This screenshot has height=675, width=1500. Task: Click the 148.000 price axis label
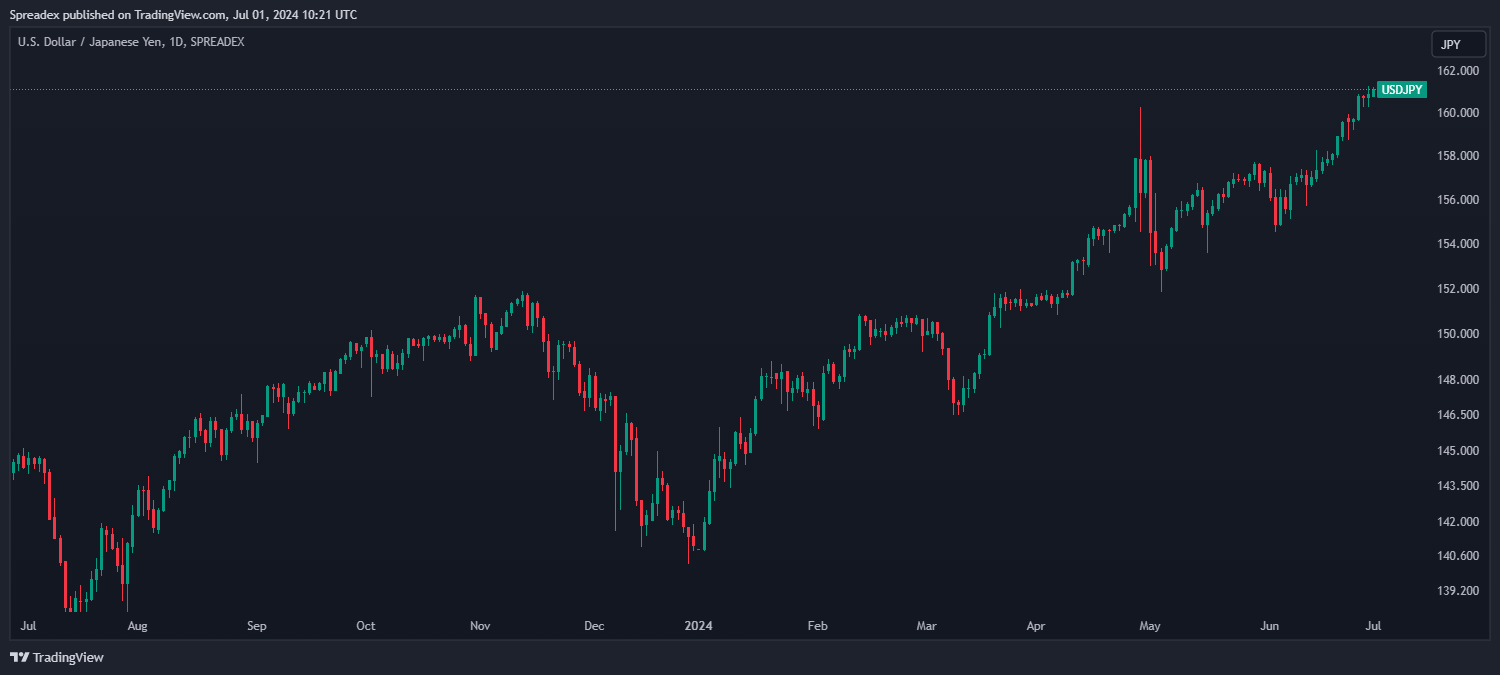[1458, 380]
